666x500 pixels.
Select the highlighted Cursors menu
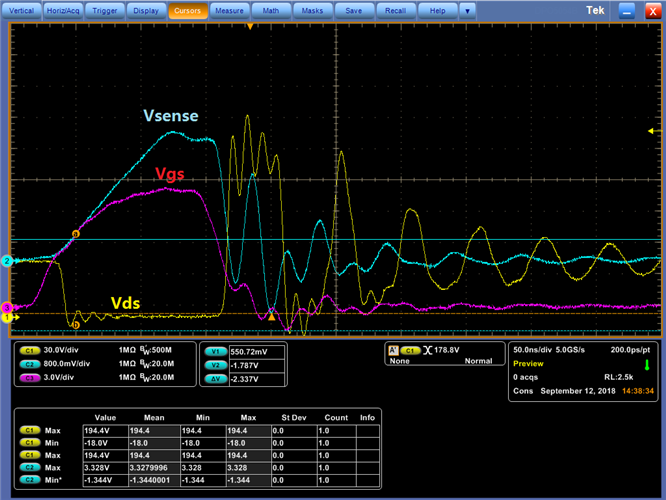coord(187,10)
